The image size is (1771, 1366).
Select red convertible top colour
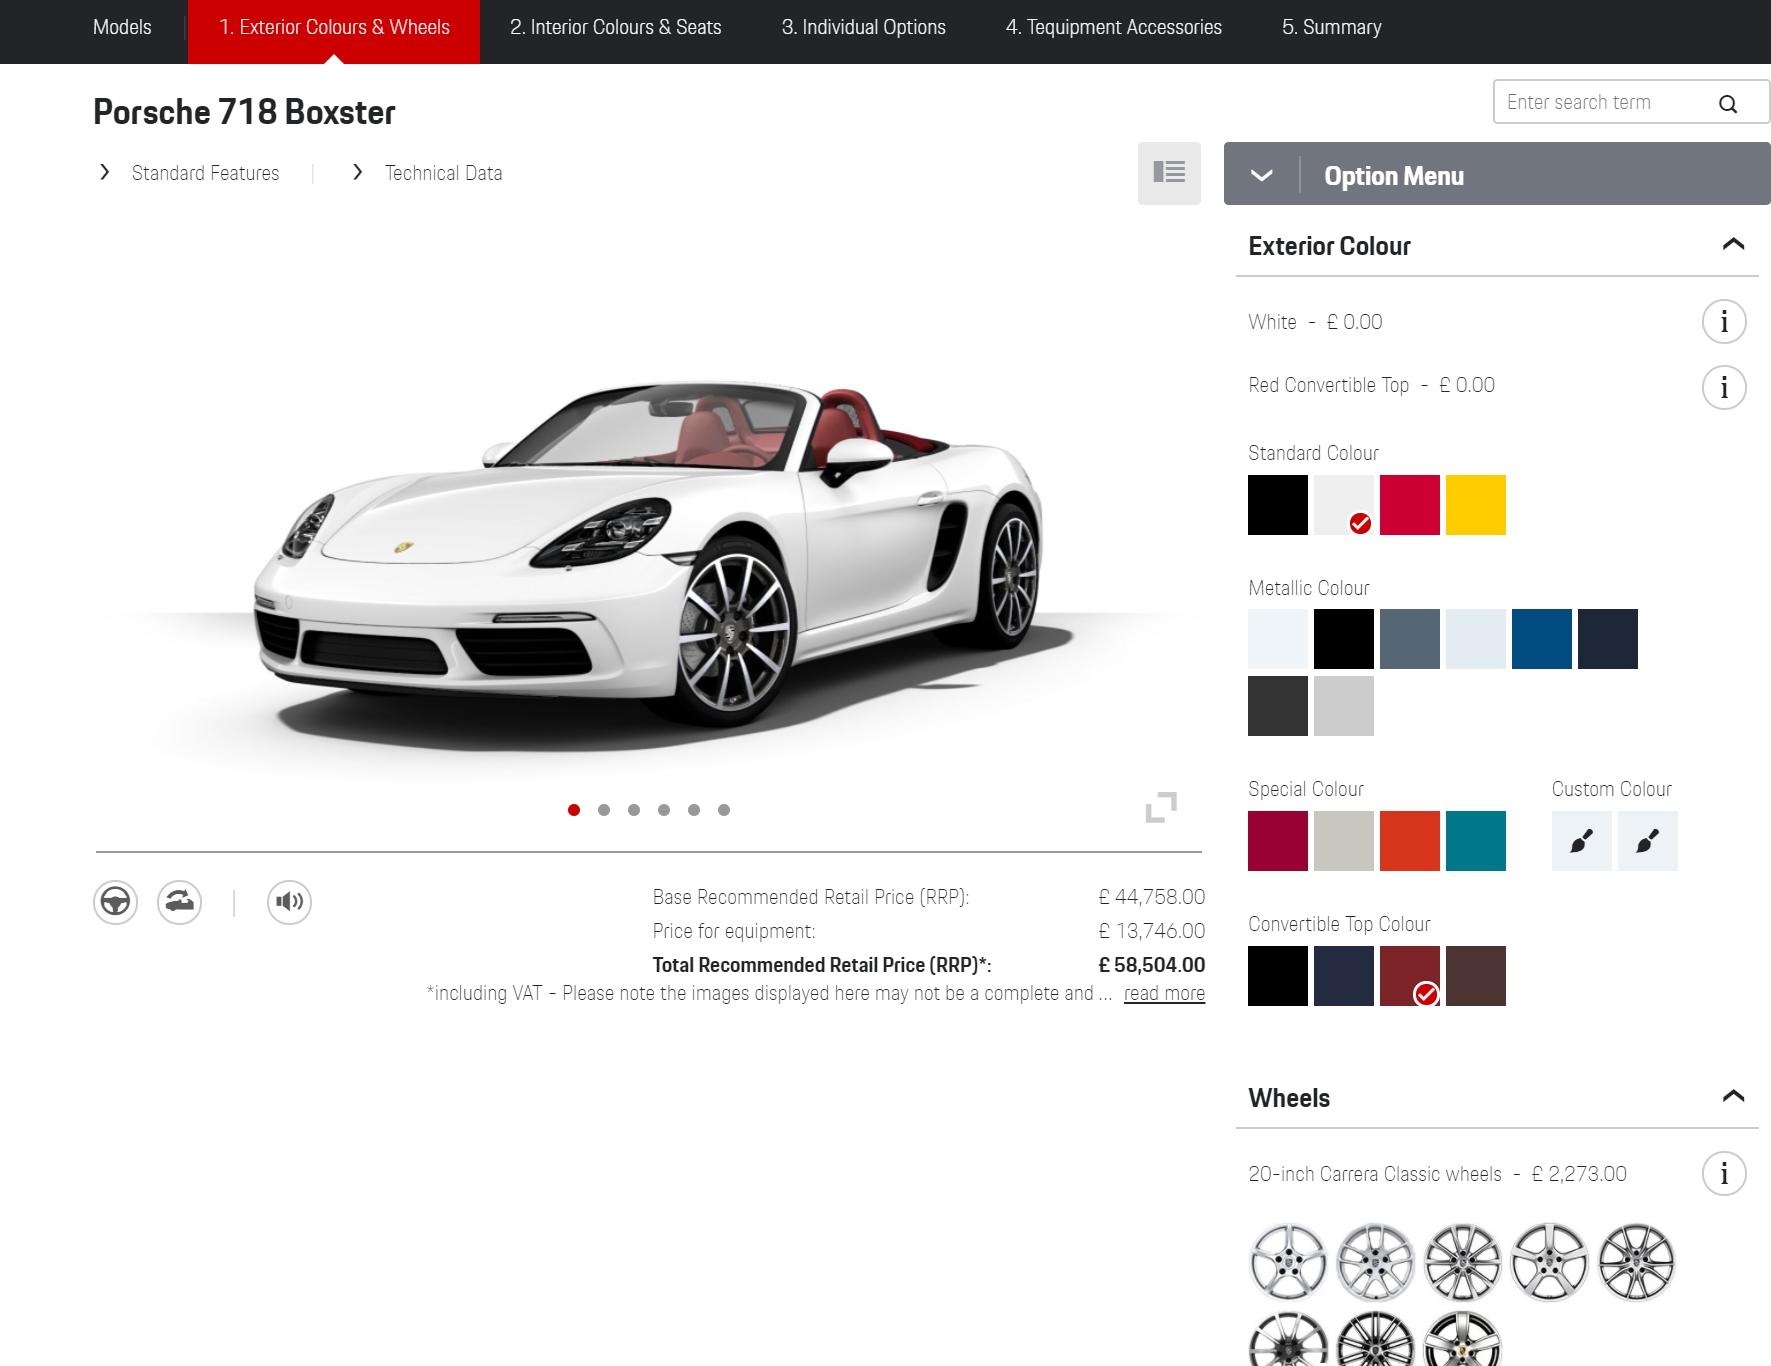[x=1410, y=976]
